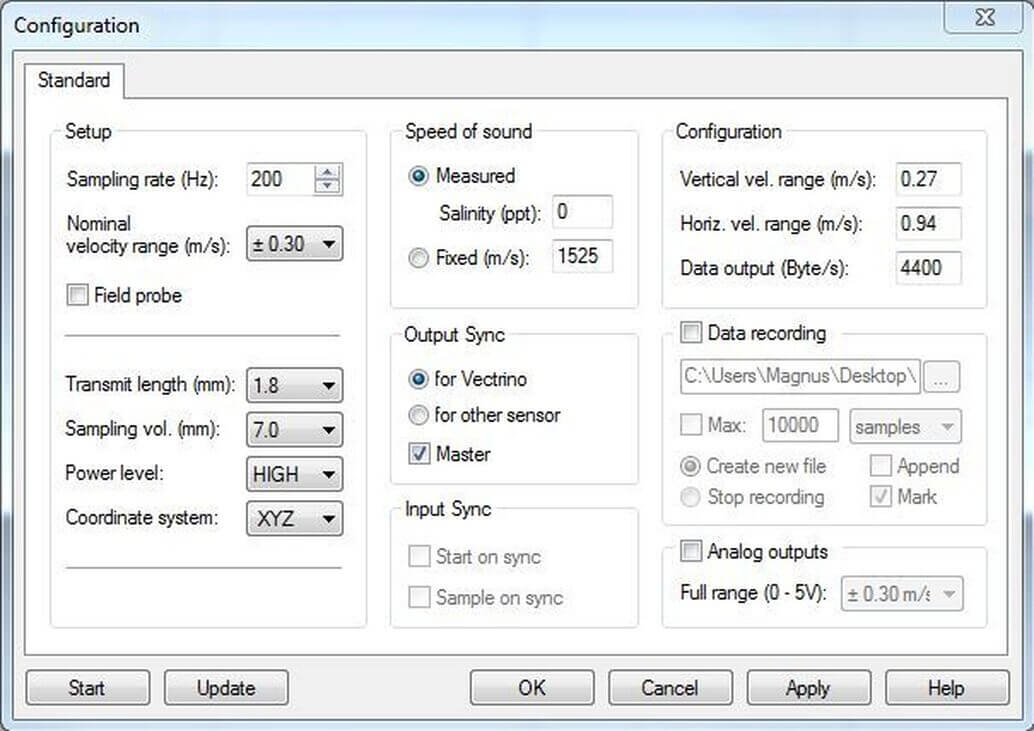
Task: Select the Create new file option
Action: (x=690, y=466)
